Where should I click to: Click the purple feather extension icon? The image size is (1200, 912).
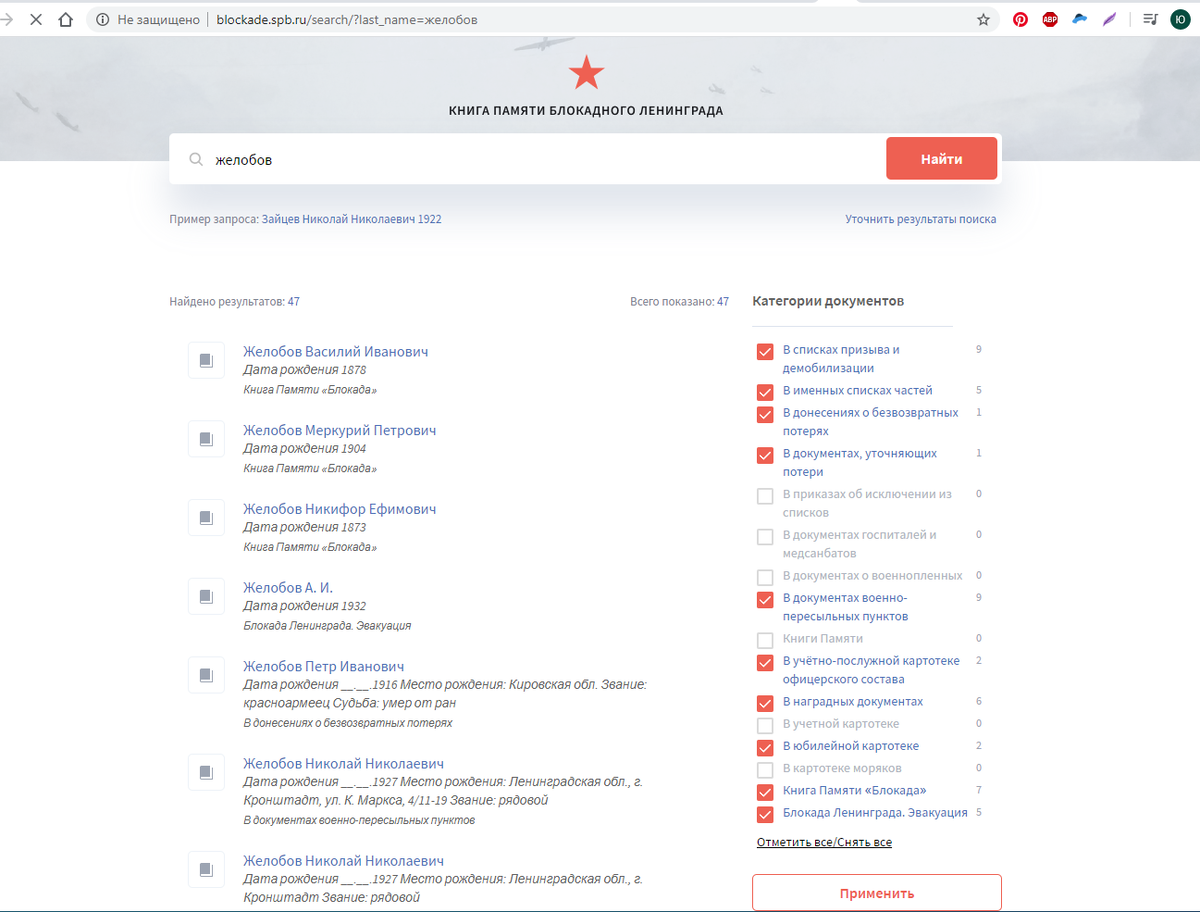(1109, 19)
